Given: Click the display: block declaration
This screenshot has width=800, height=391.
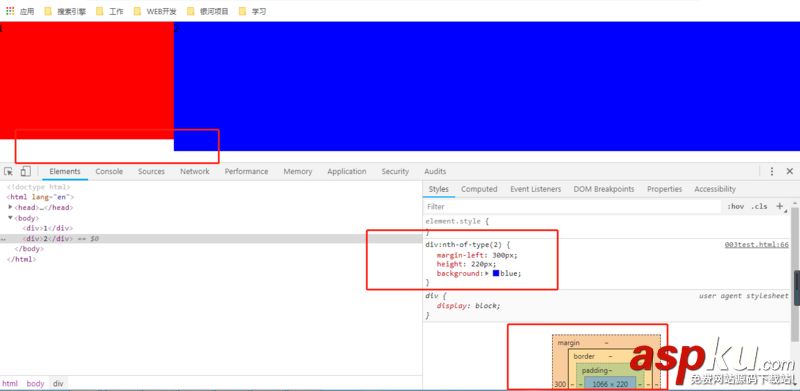Looking at the screenshot, I should tap(468, 306).
